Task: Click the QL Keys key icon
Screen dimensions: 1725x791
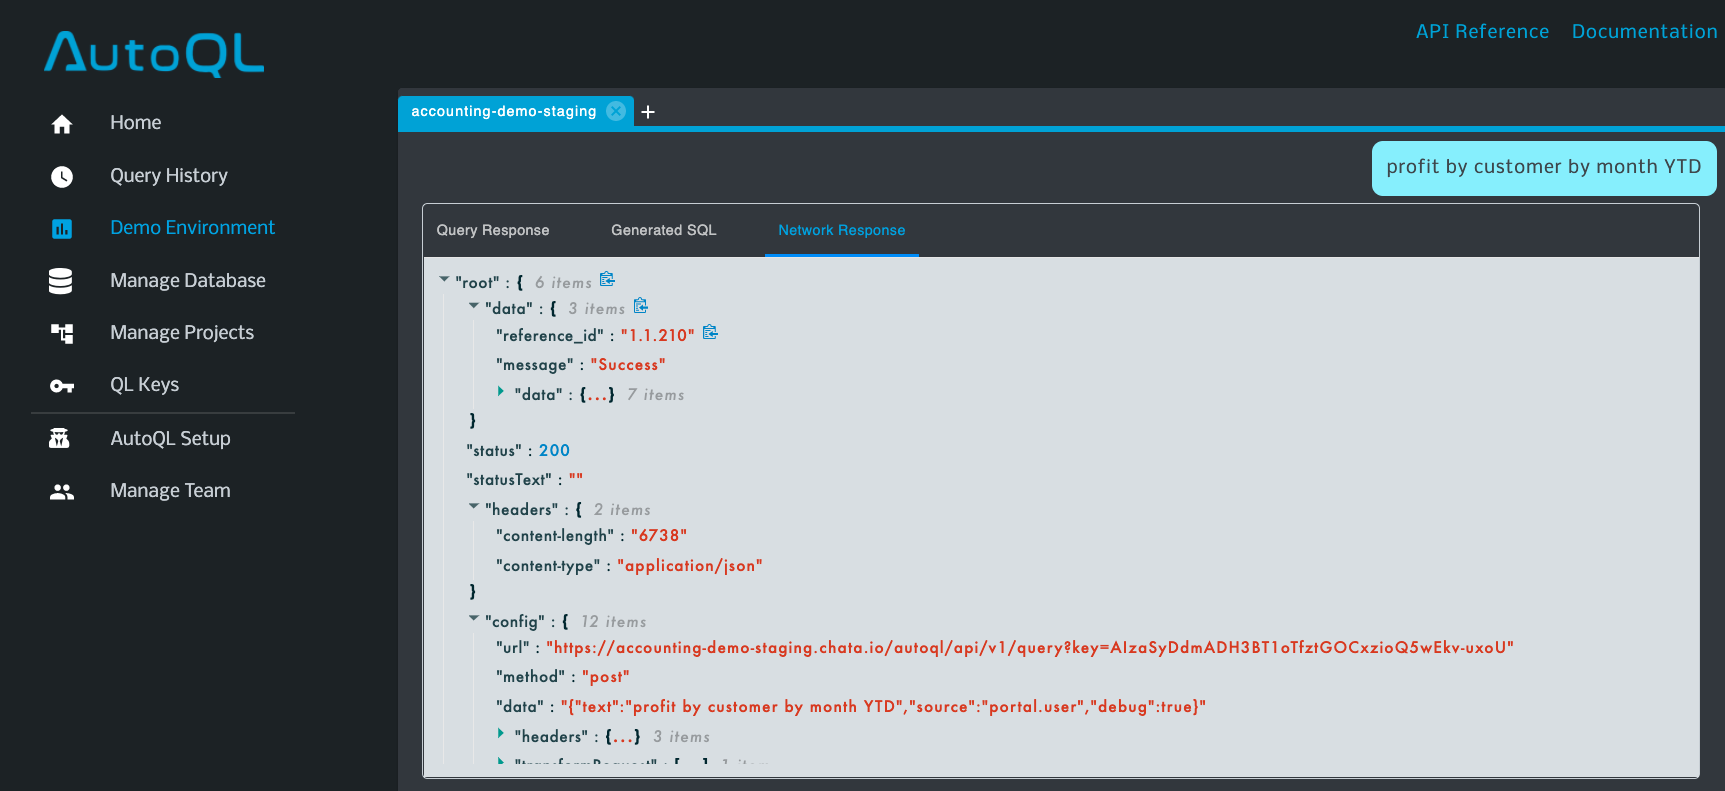Action: [x=62, y=386]
